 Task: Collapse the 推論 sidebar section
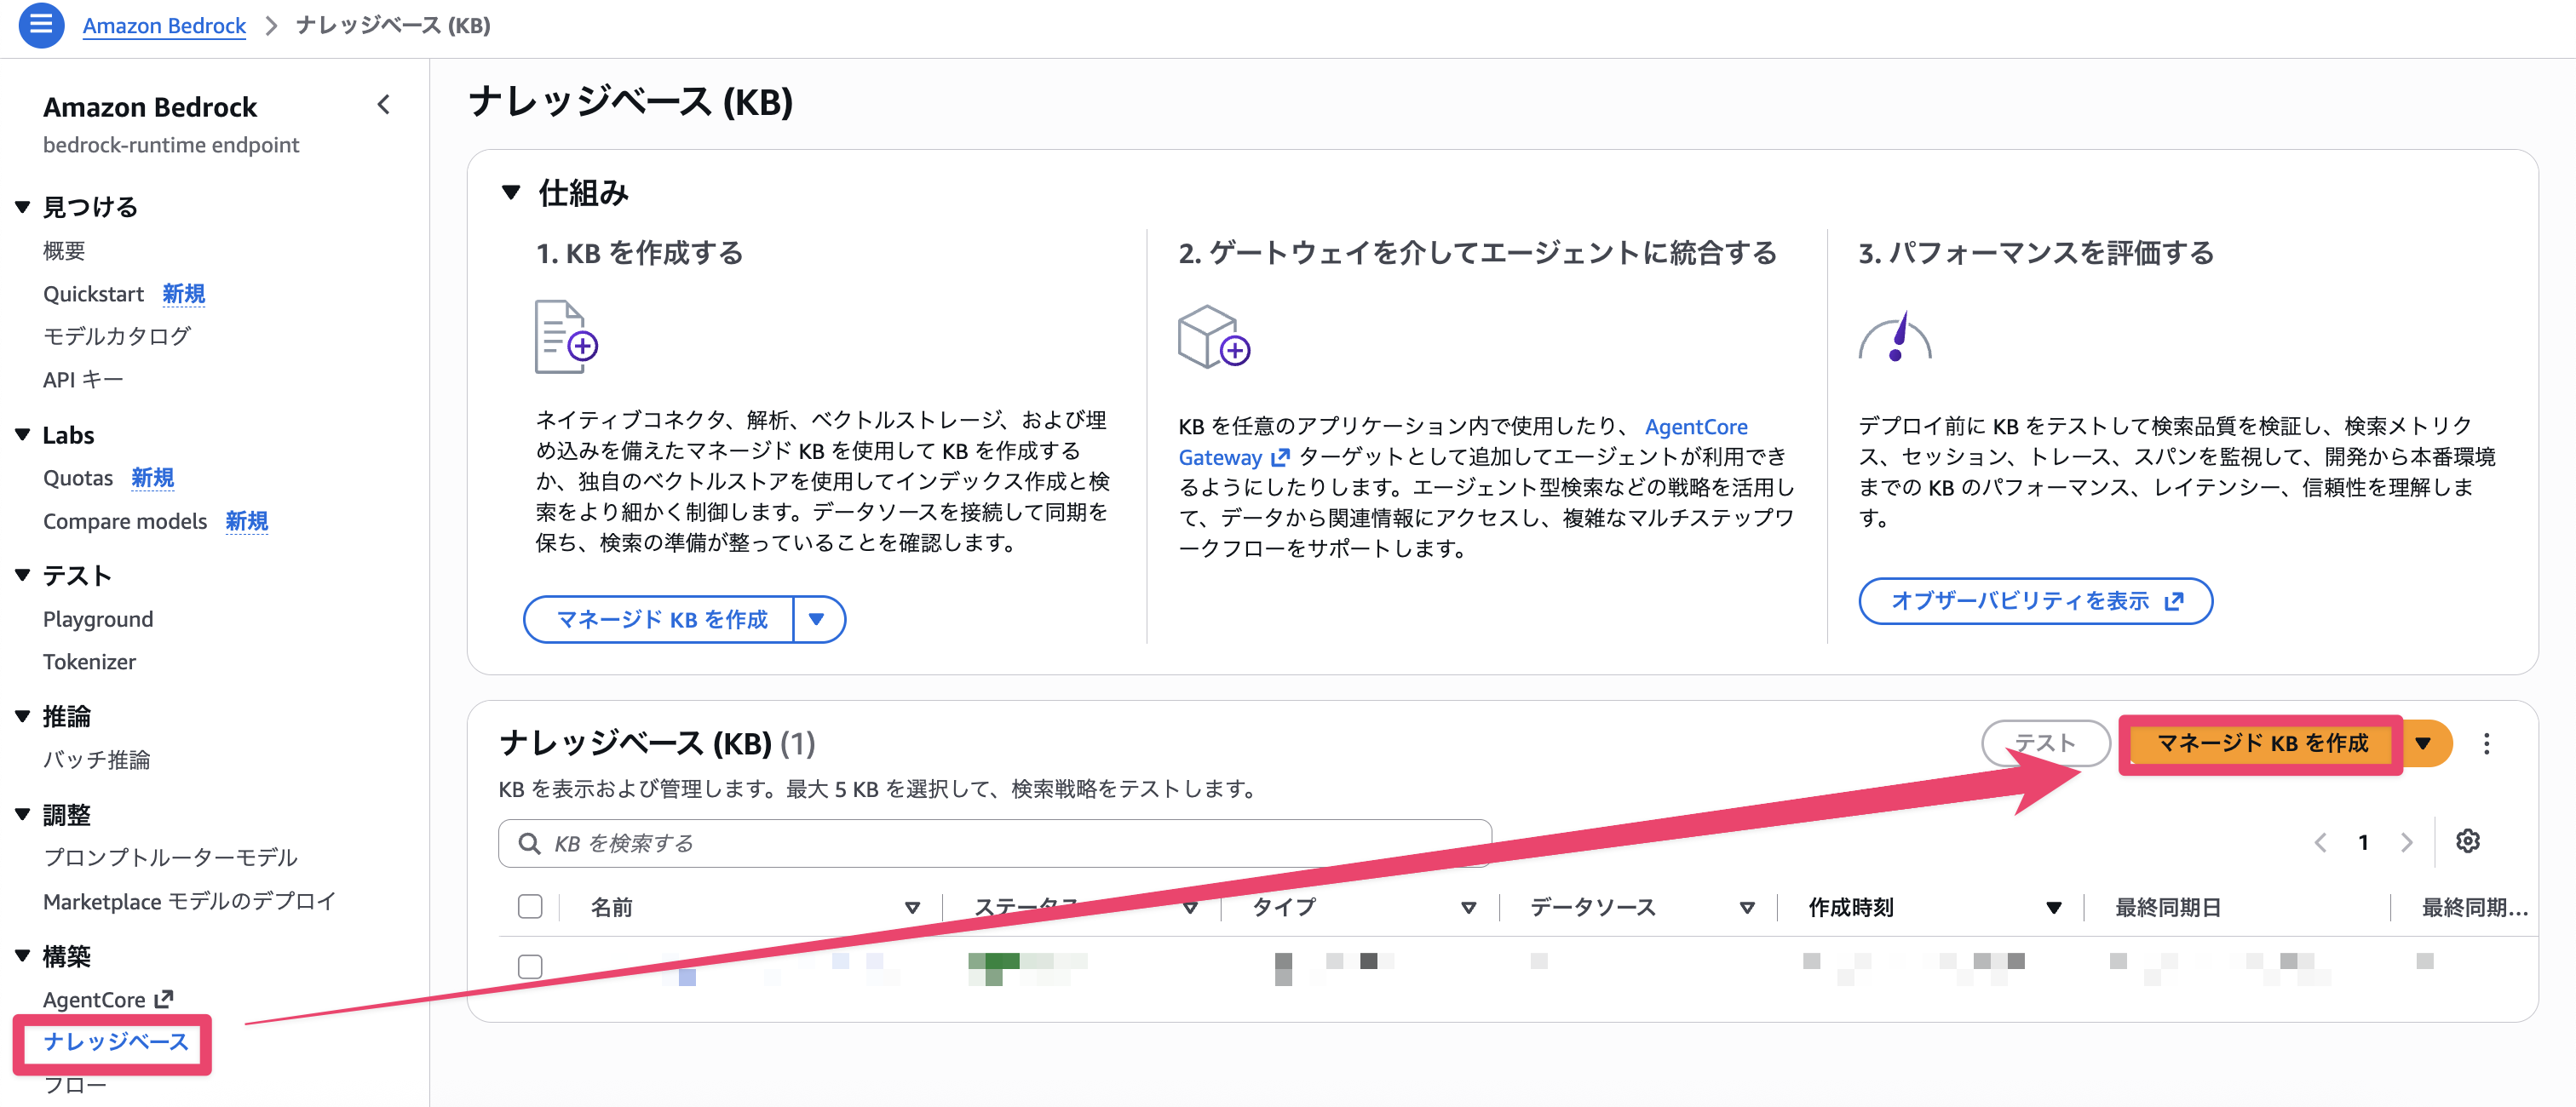point(23,716)
